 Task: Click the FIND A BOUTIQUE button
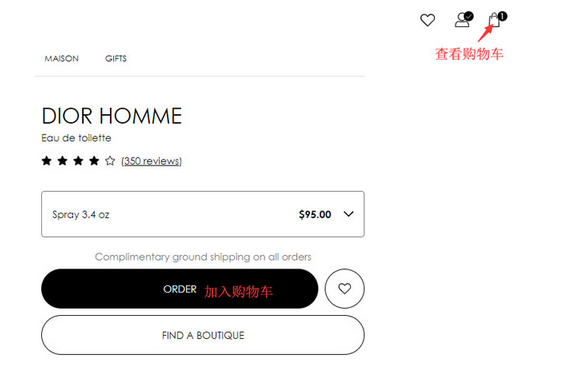pos(203,335)
